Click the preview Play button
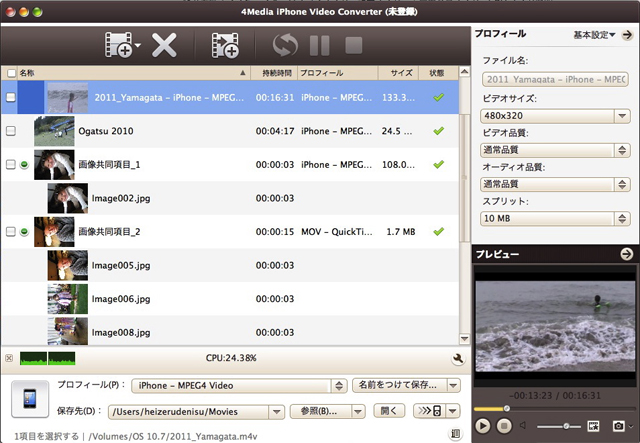The image size is (640, 443). pos(483,426)
